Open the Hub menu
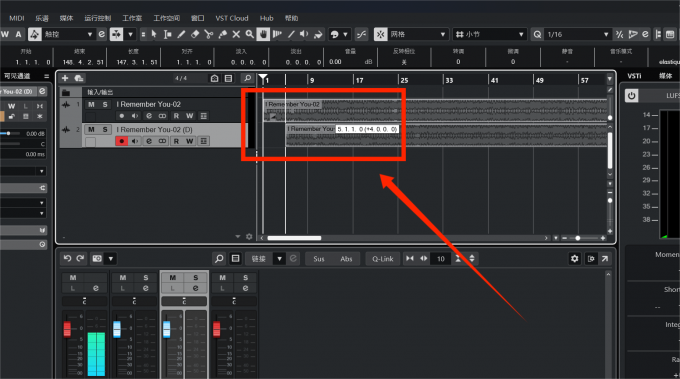Viewport: 680px width, 379px height. click(266, 18)
